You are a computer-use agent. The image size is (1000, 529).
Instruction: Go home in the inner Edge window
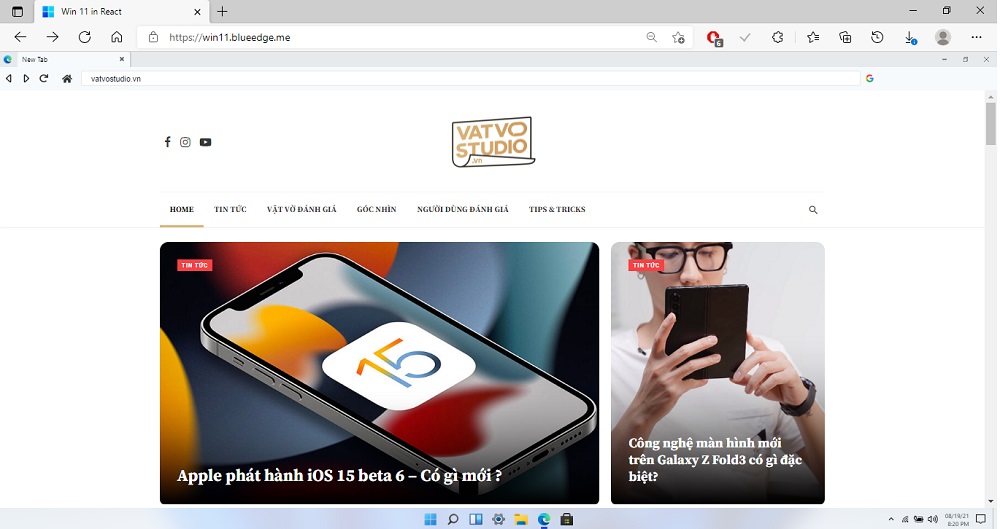pyautogui.click(x=67, y=78)
